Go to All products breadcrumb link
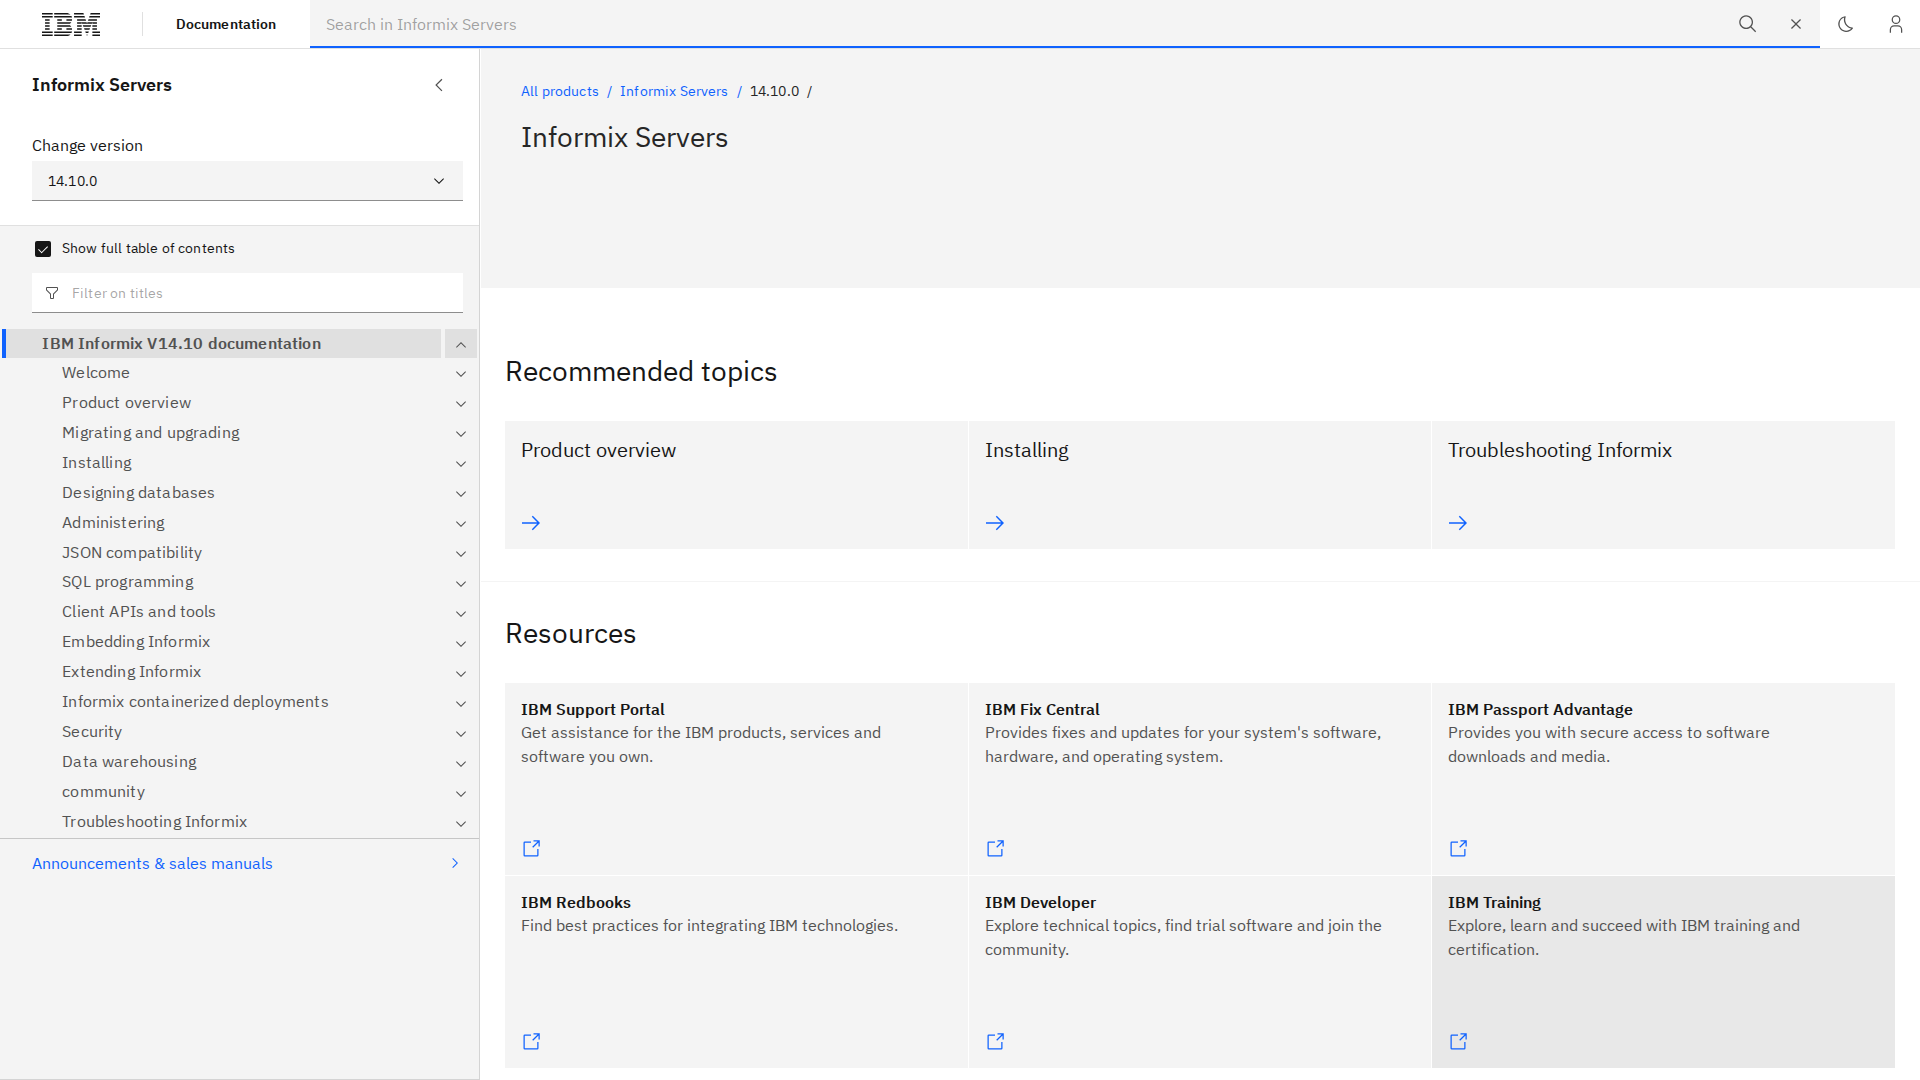 559,91
